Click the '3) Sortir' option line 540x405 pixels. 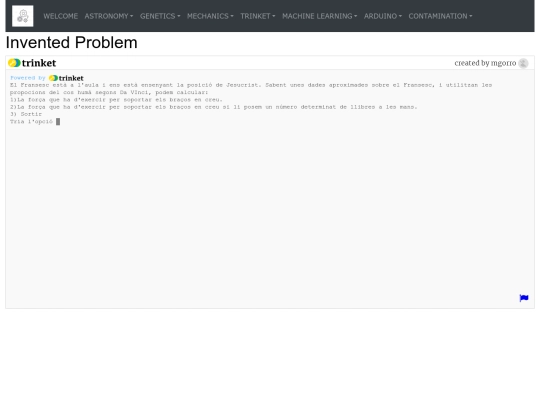tap(26, 114)
